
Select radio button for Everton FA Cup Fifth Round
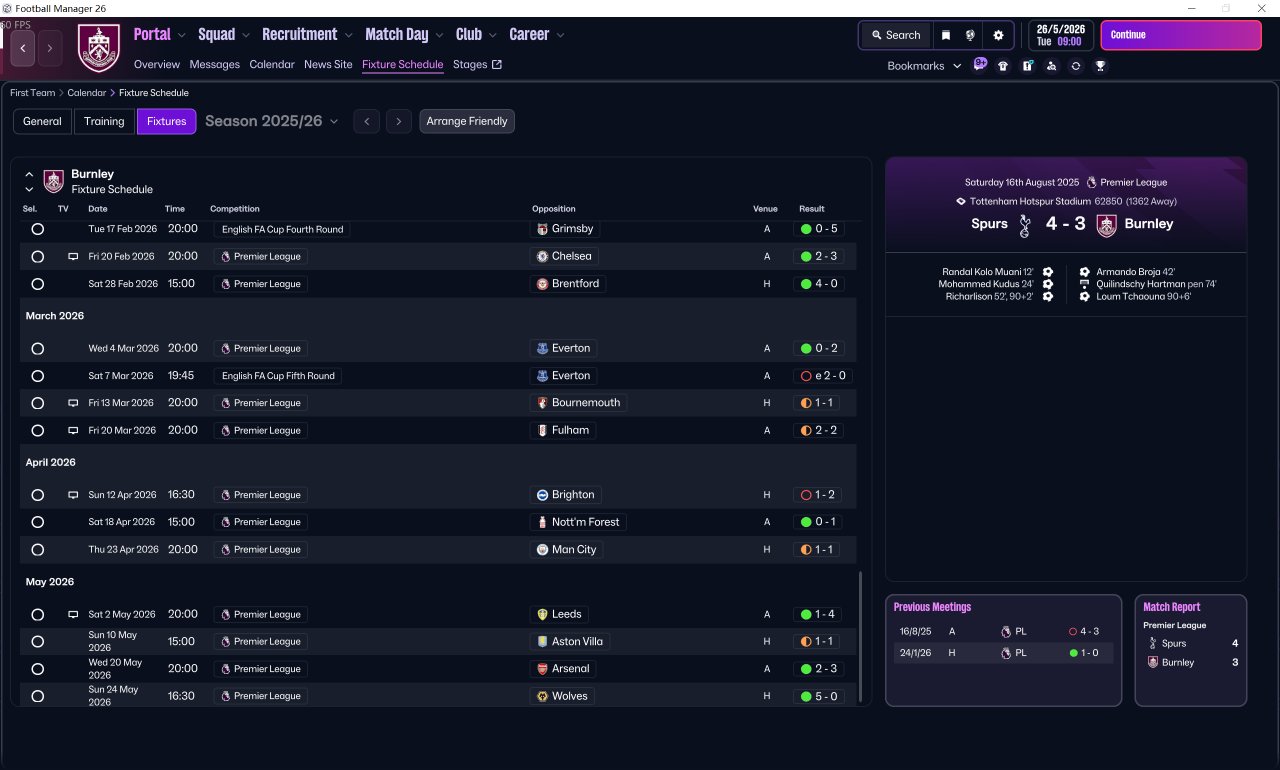coord(38,376)
